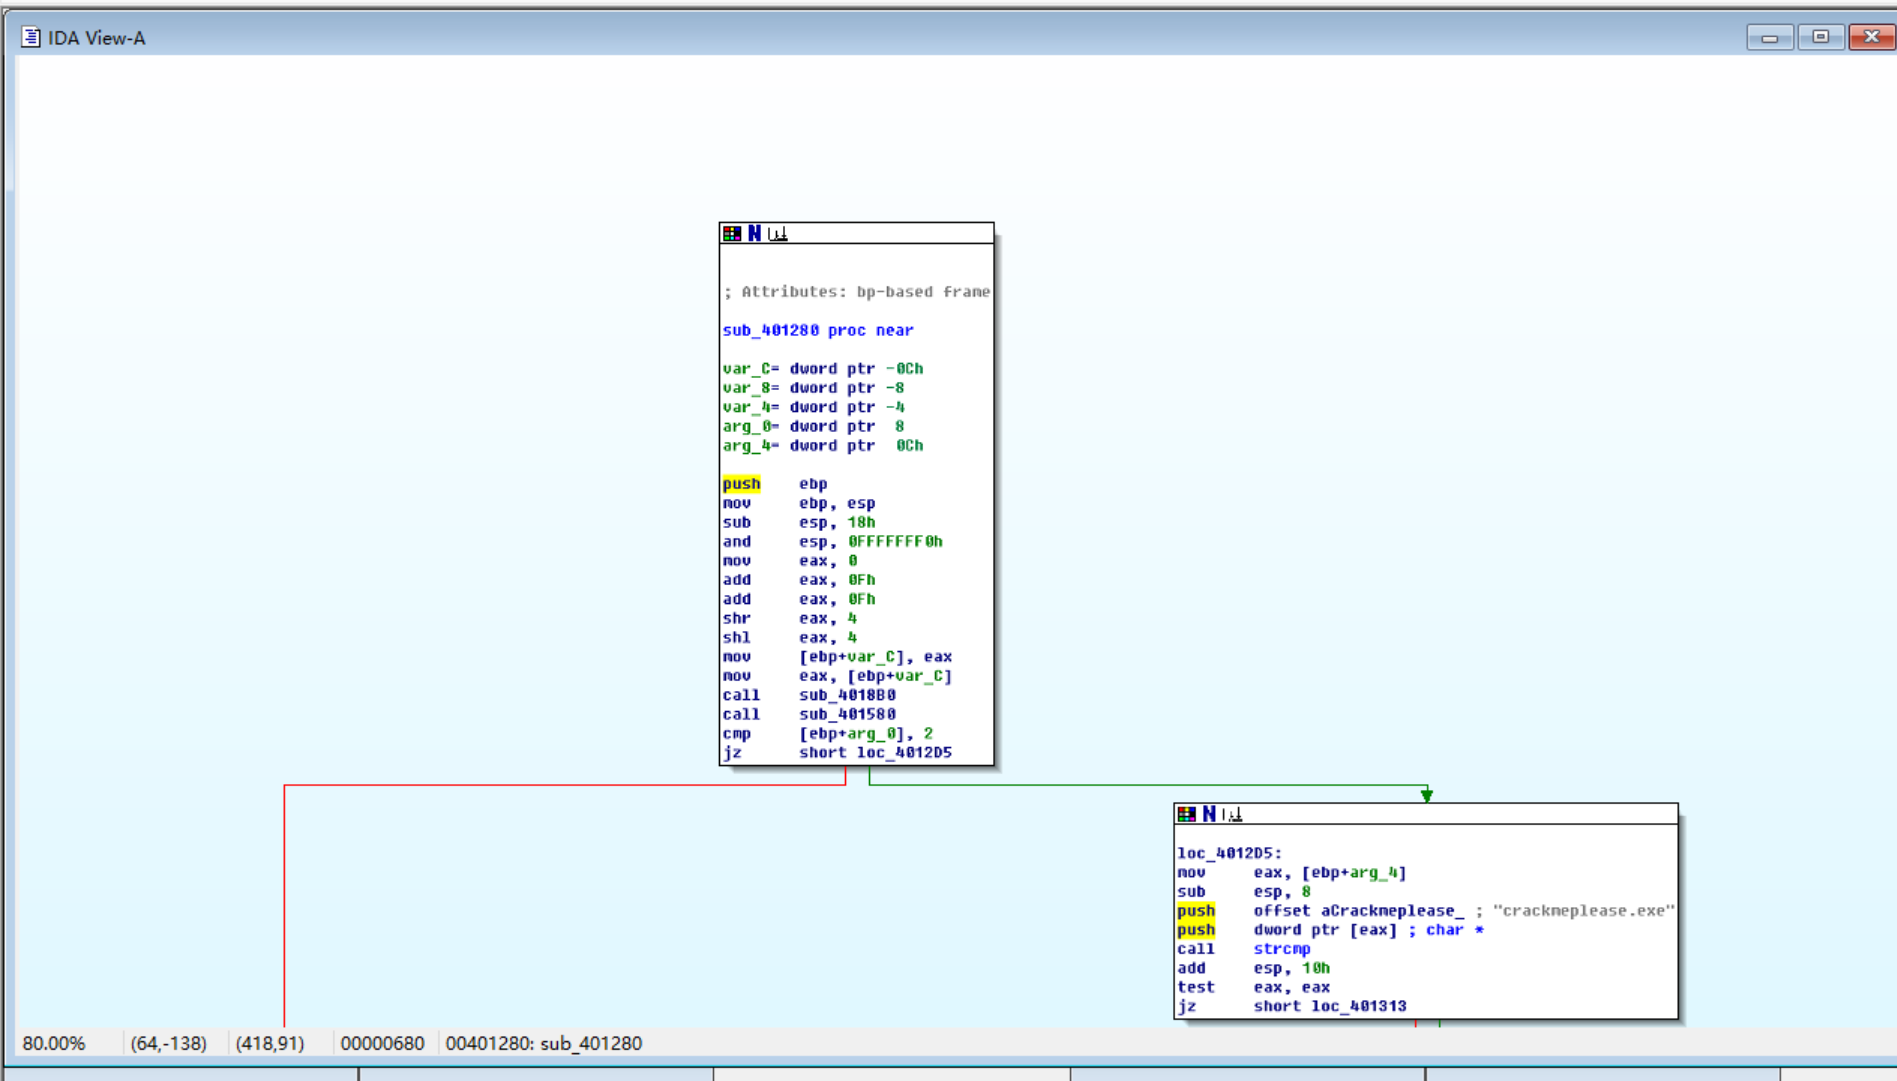Open the color picker icon on loc_4012D5 node

click(1187, 814)
